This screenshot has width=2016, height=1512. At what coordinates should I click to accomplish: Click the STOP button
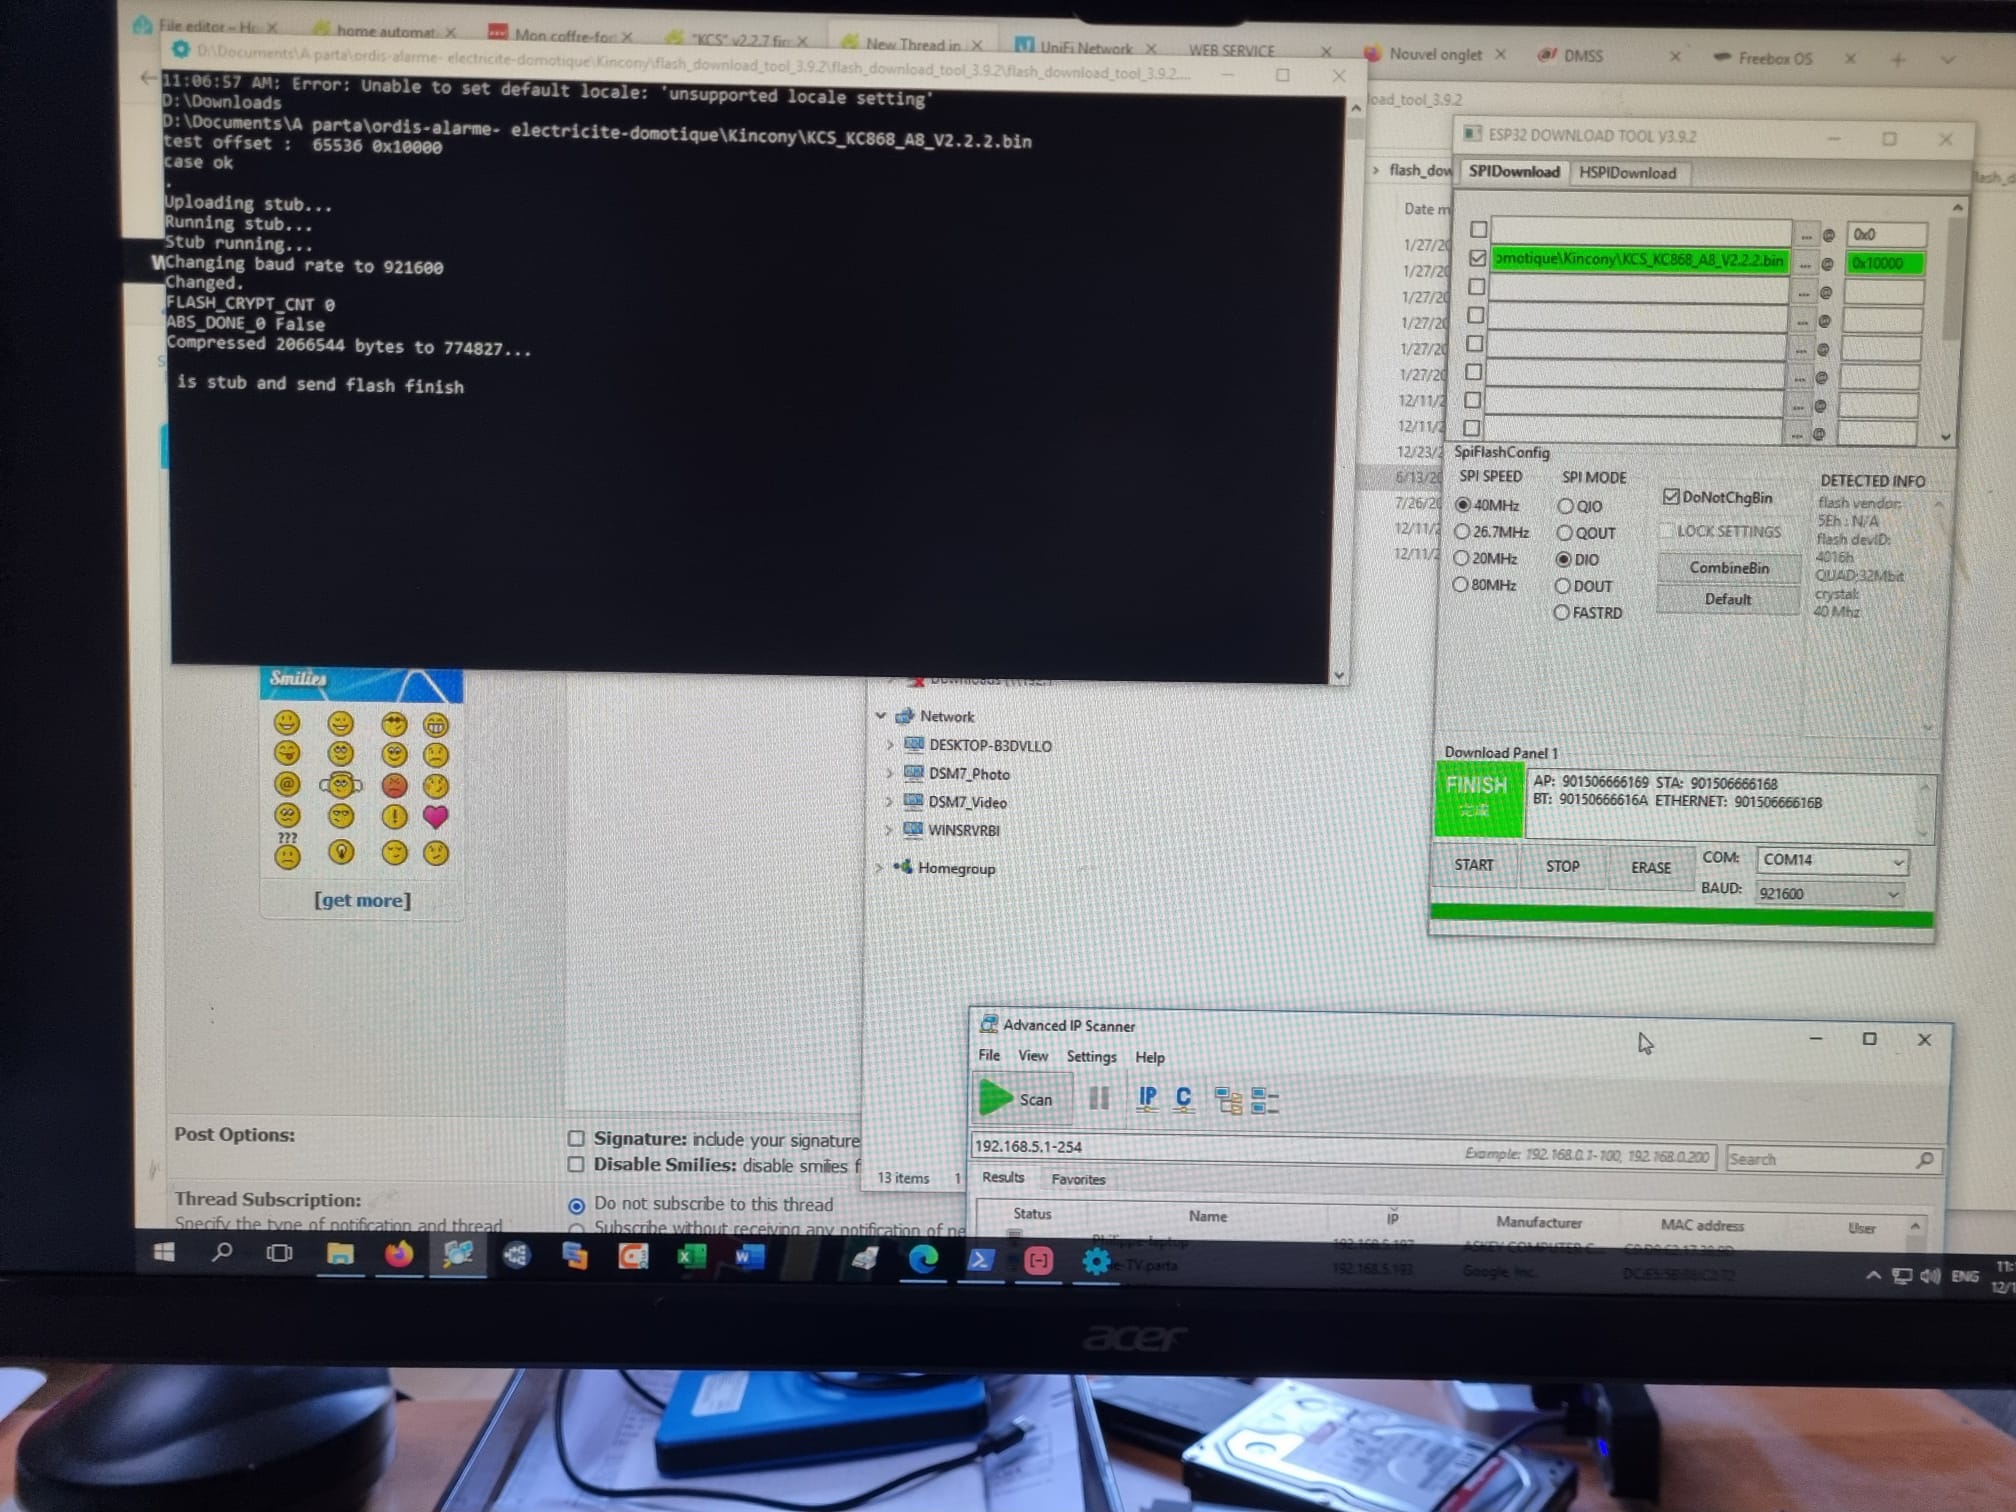point(1562,866)
